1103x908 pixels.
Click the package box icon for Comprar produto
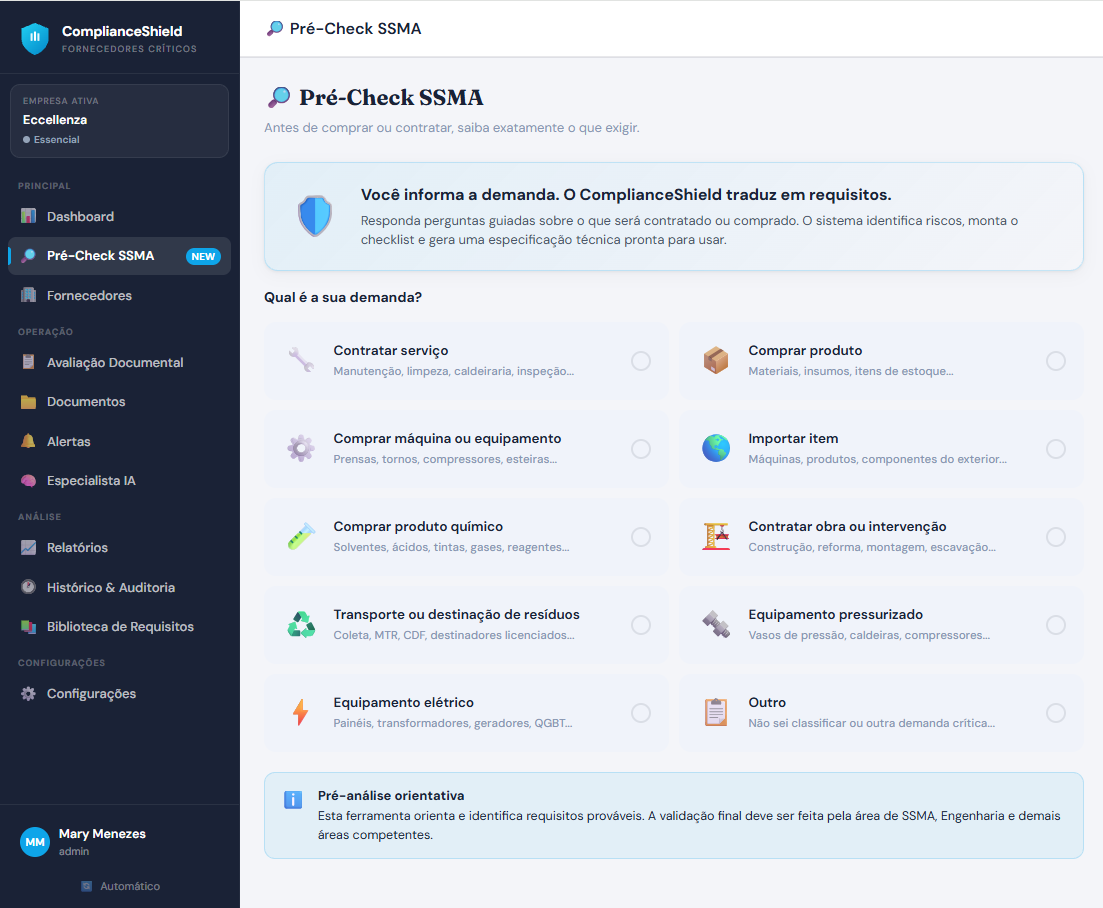pos(716,360)
